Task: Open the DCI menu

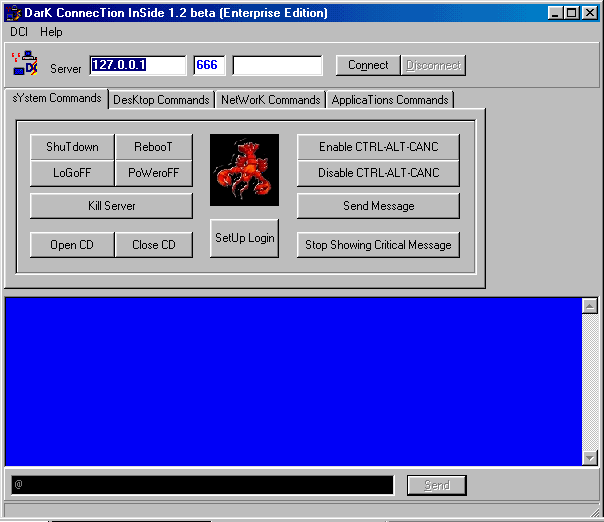Action: [x=19, y=32]
